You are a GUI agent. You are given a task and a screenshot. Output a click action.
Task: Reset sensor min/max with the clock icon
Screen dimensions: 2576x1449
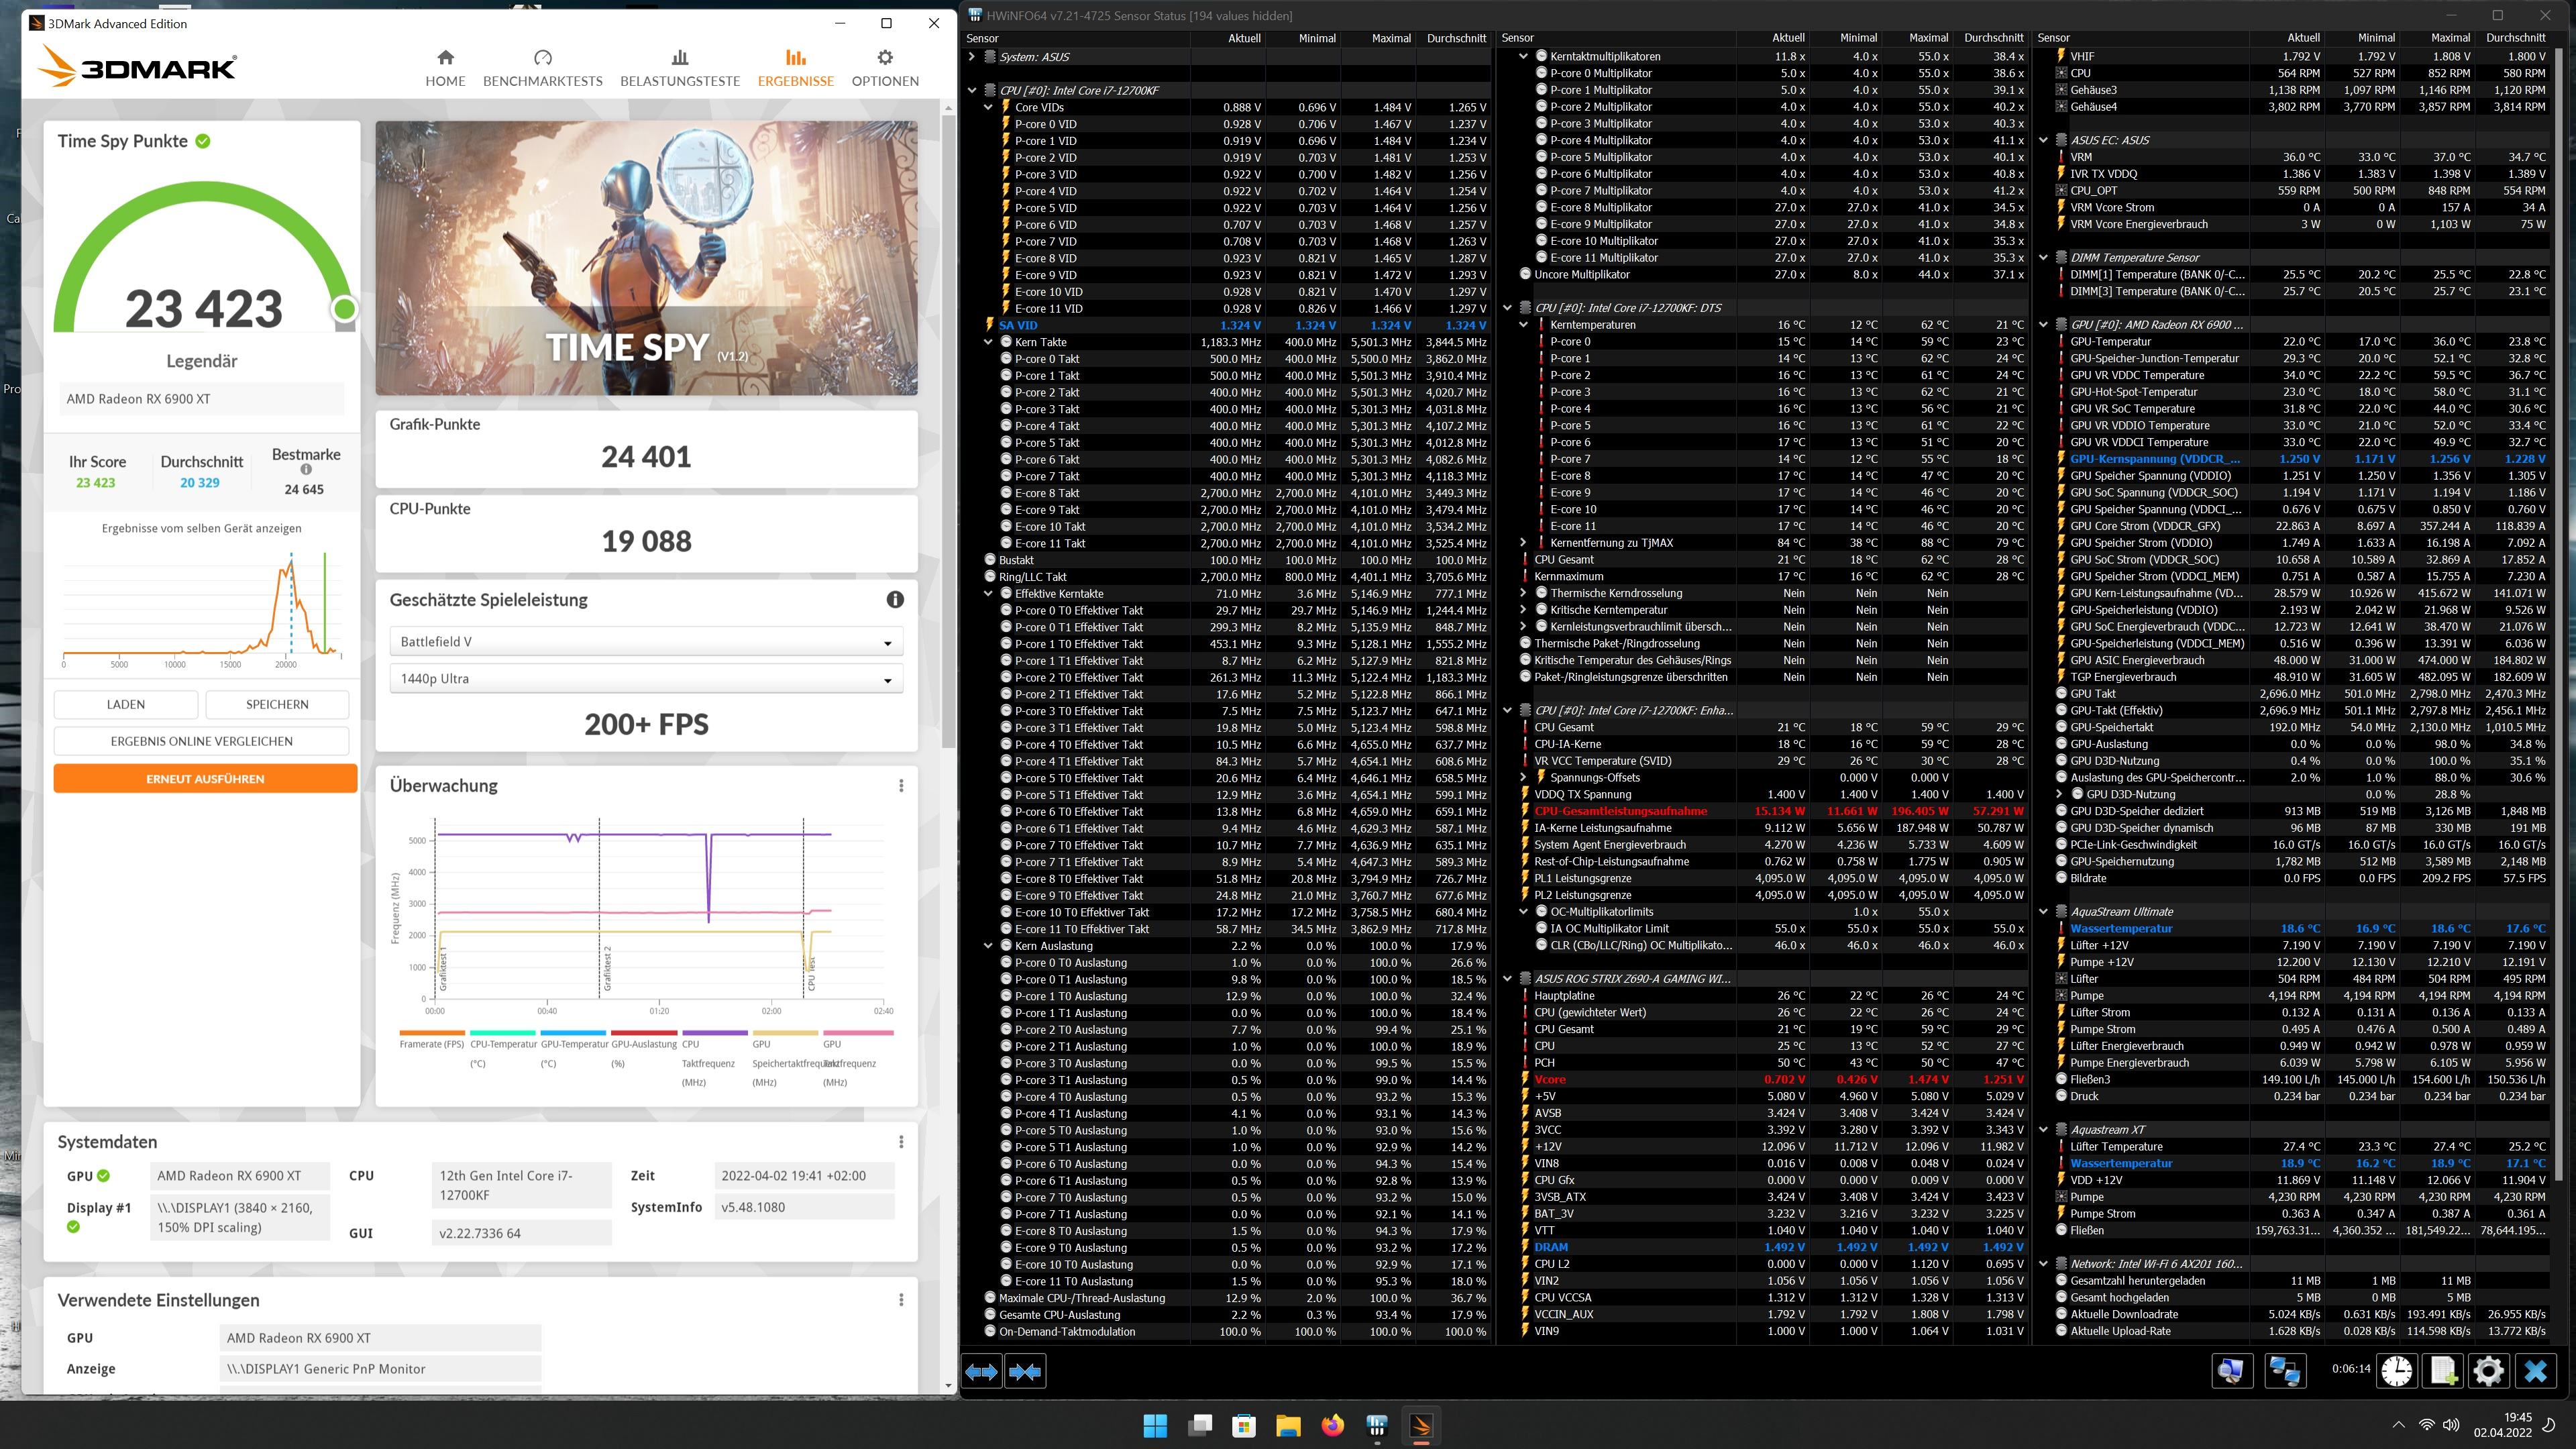click(x=2396, y=1370)
